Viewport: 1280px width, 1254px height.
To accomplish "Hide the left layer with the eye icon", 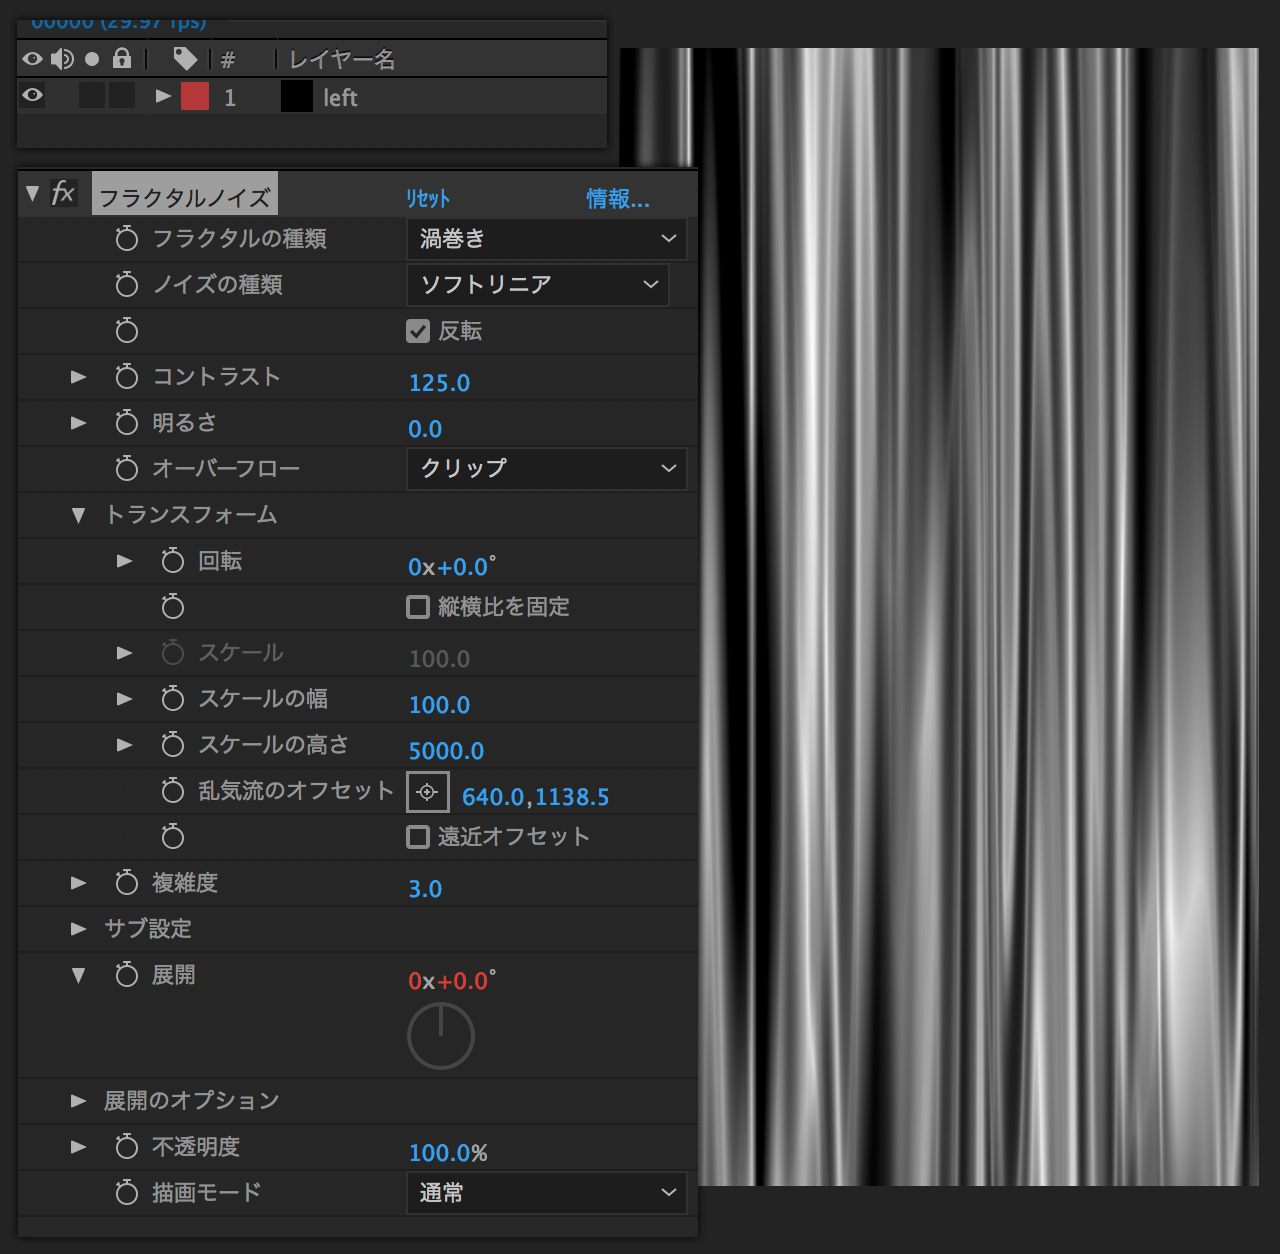I will pyautogui.click(x=32, y=95).
